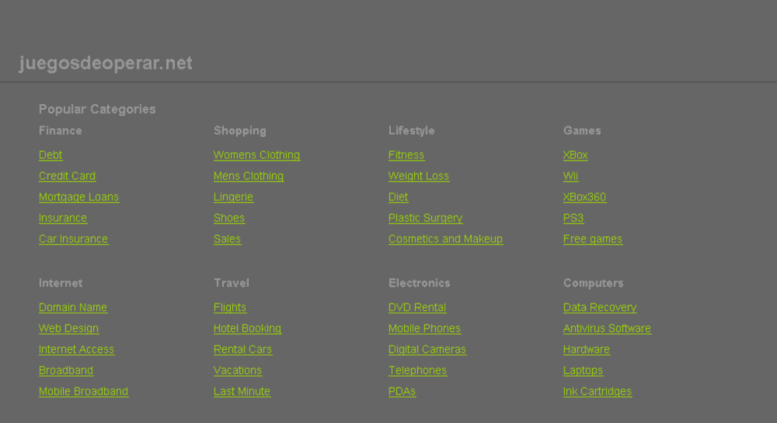Click the XBox360 games link
777x423 pixels.
(x=584, y=197)
